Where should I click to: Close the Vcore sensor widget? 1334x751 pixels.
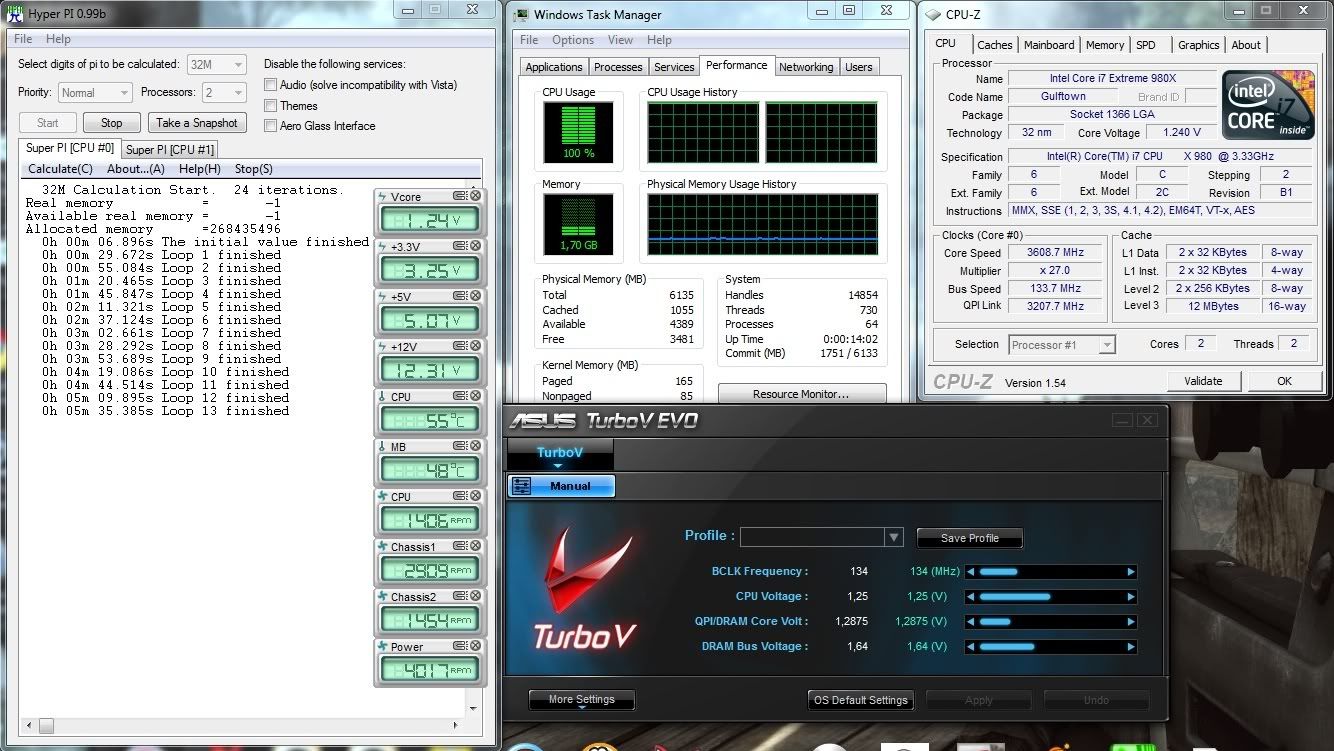pyautogui.click(x=475, y=196)
